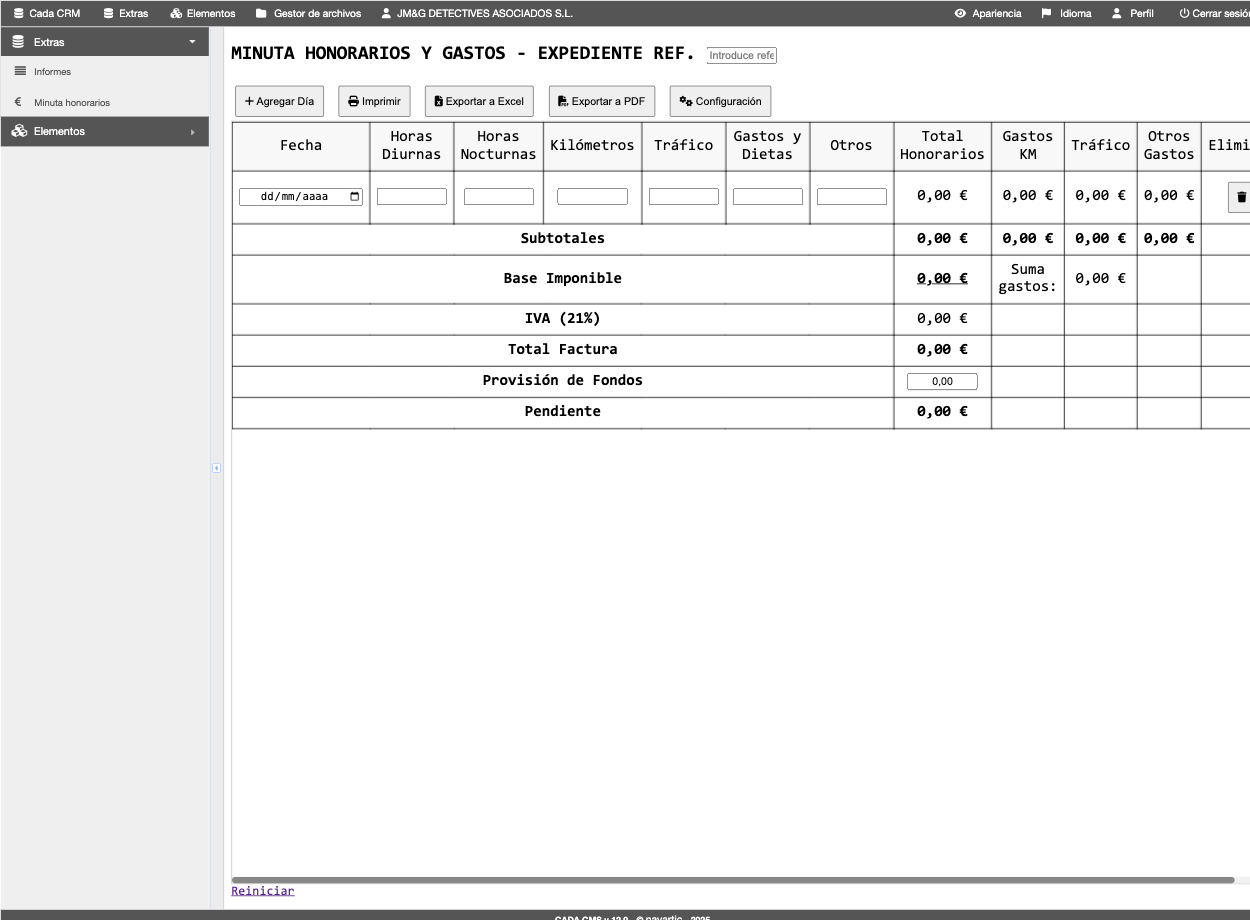Image resolution: width=1250 pixels, height=920 pixels.
Task: Click the Gastos KM column header
Action: (x=1028, y=146)
